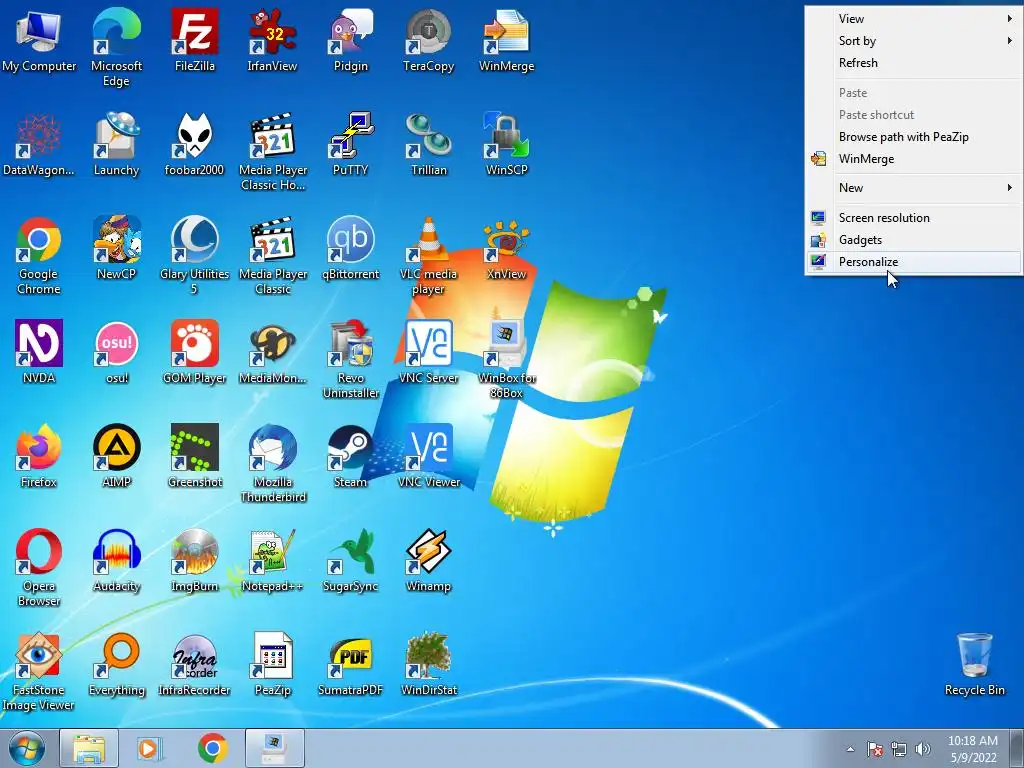This screenshot has height=768, width=1024.
Task: Choose Refresh in context menu
Action: (914, 63)
